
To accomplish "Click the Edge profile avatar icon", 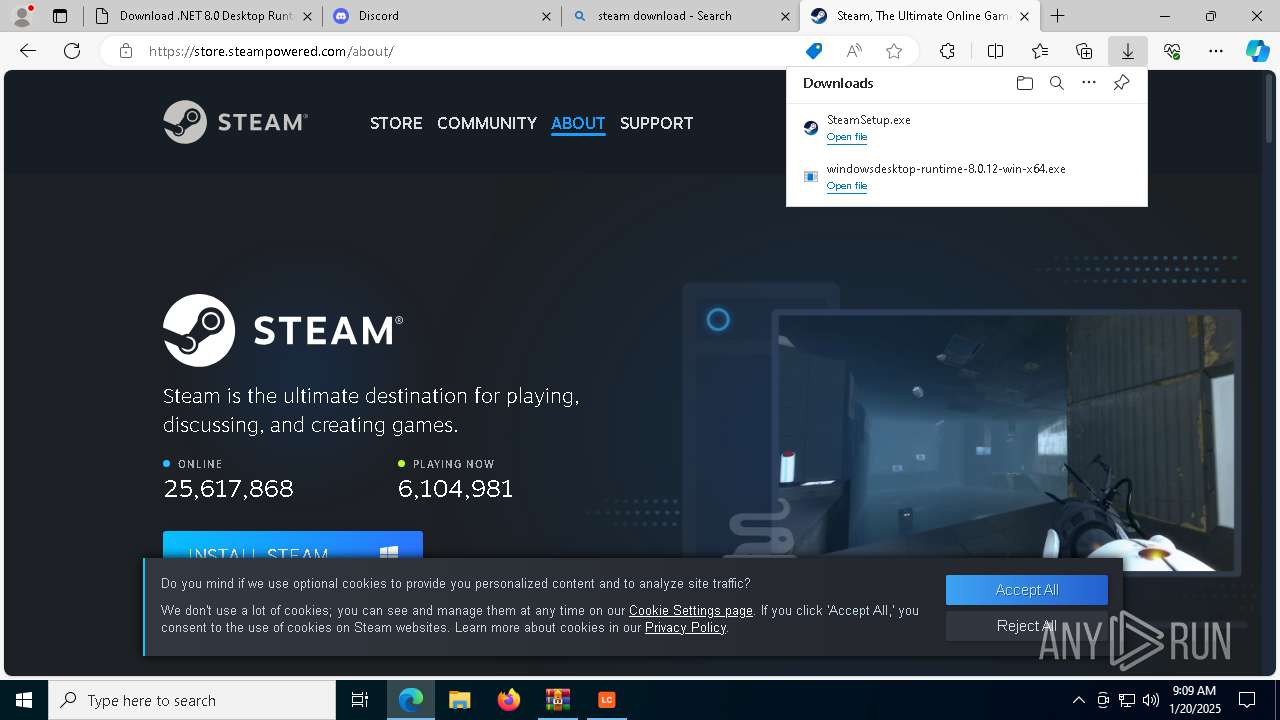I will point(22,16).
